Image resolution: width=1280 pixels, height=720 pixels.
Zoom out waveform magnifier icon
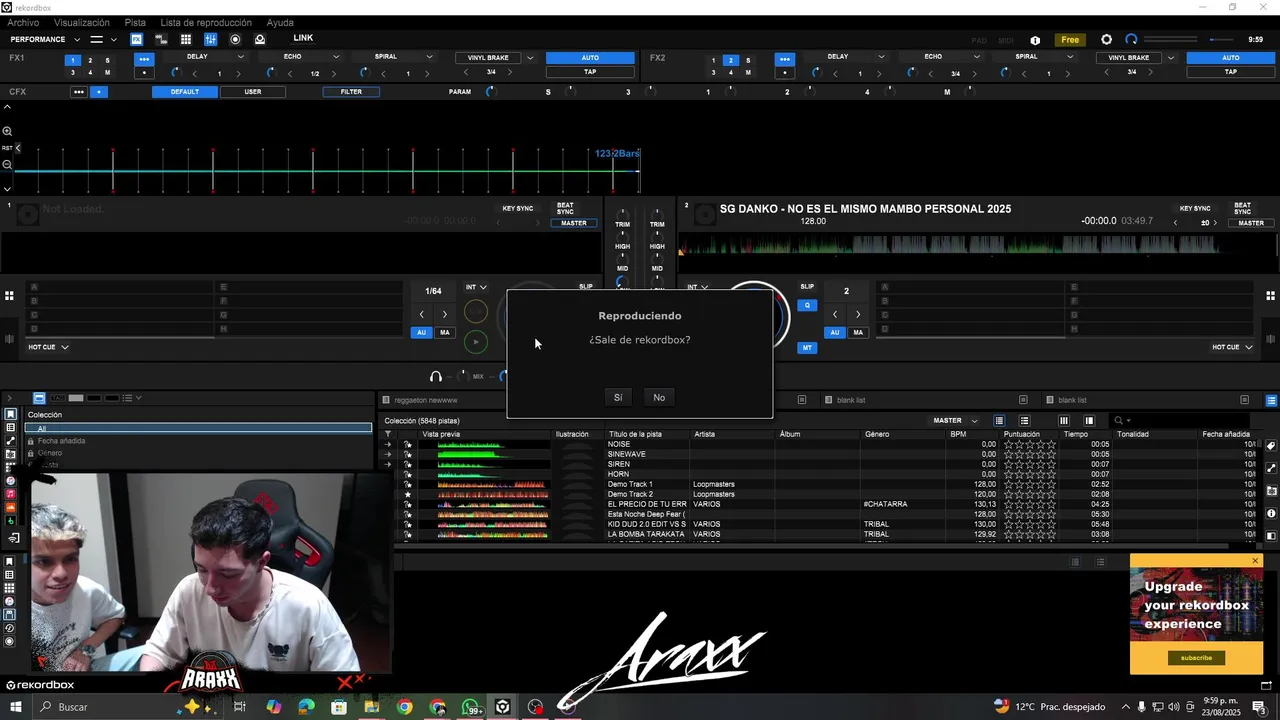tap(7, 165)
